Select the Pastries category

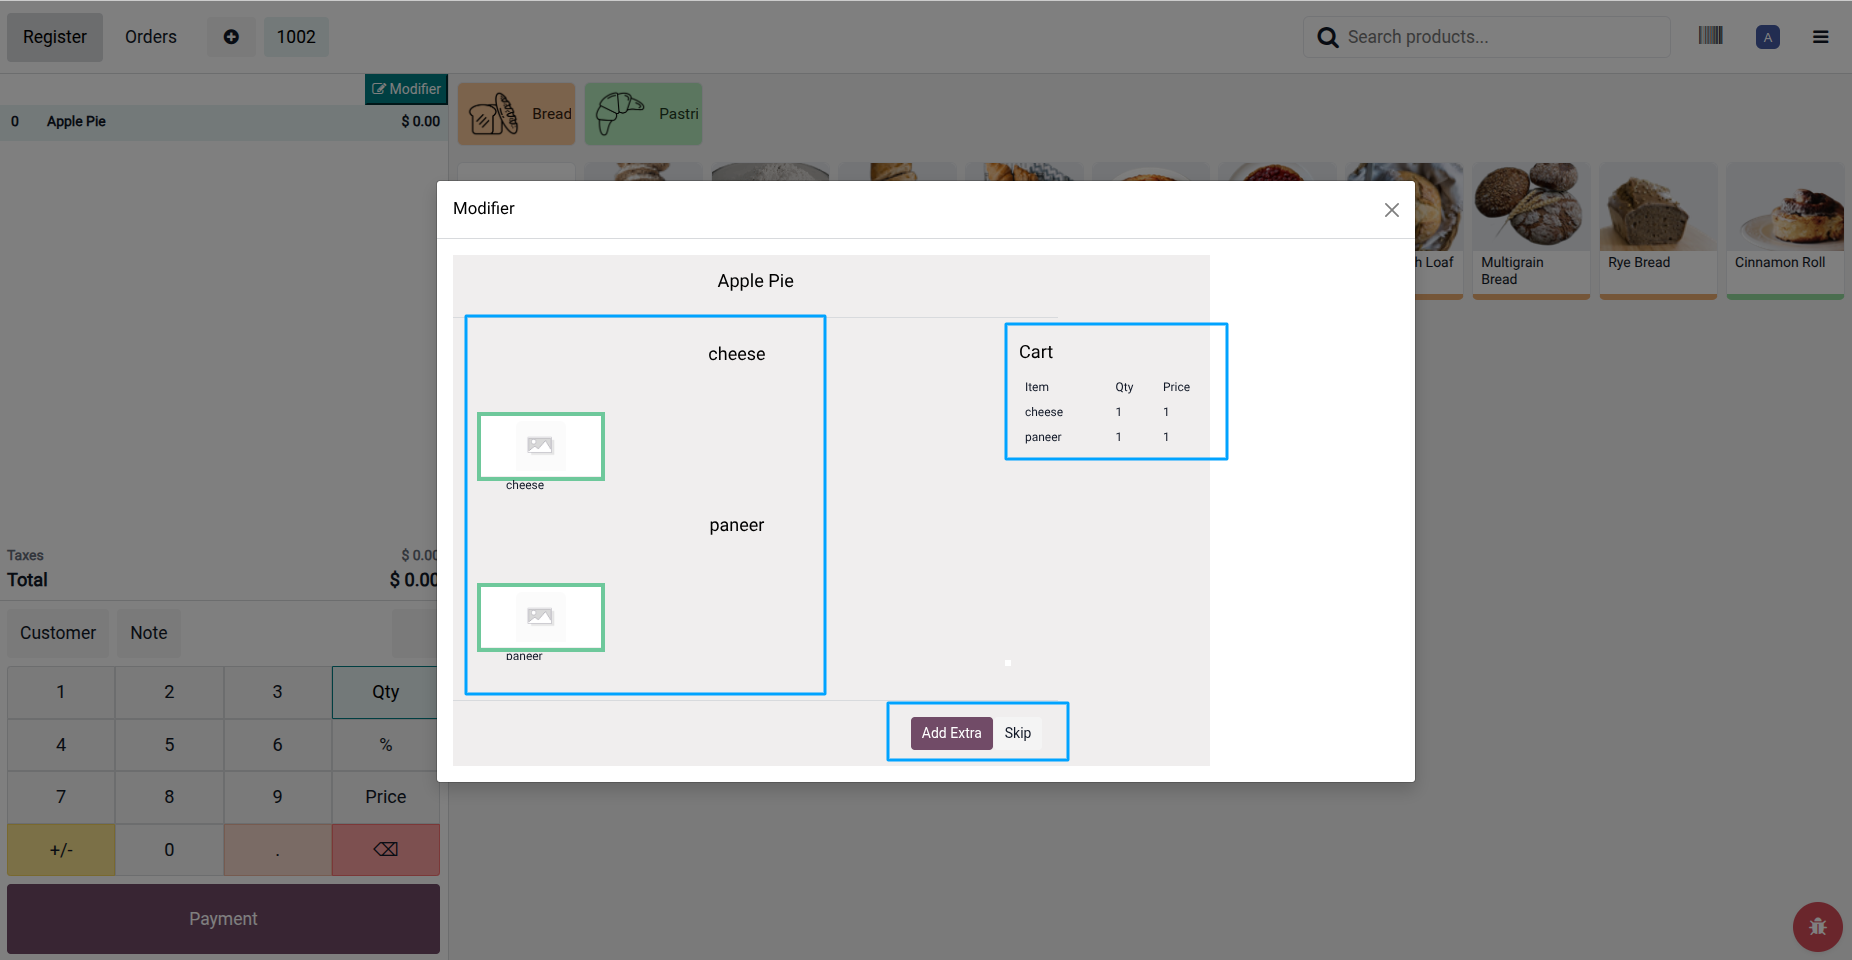pos(643,114)
